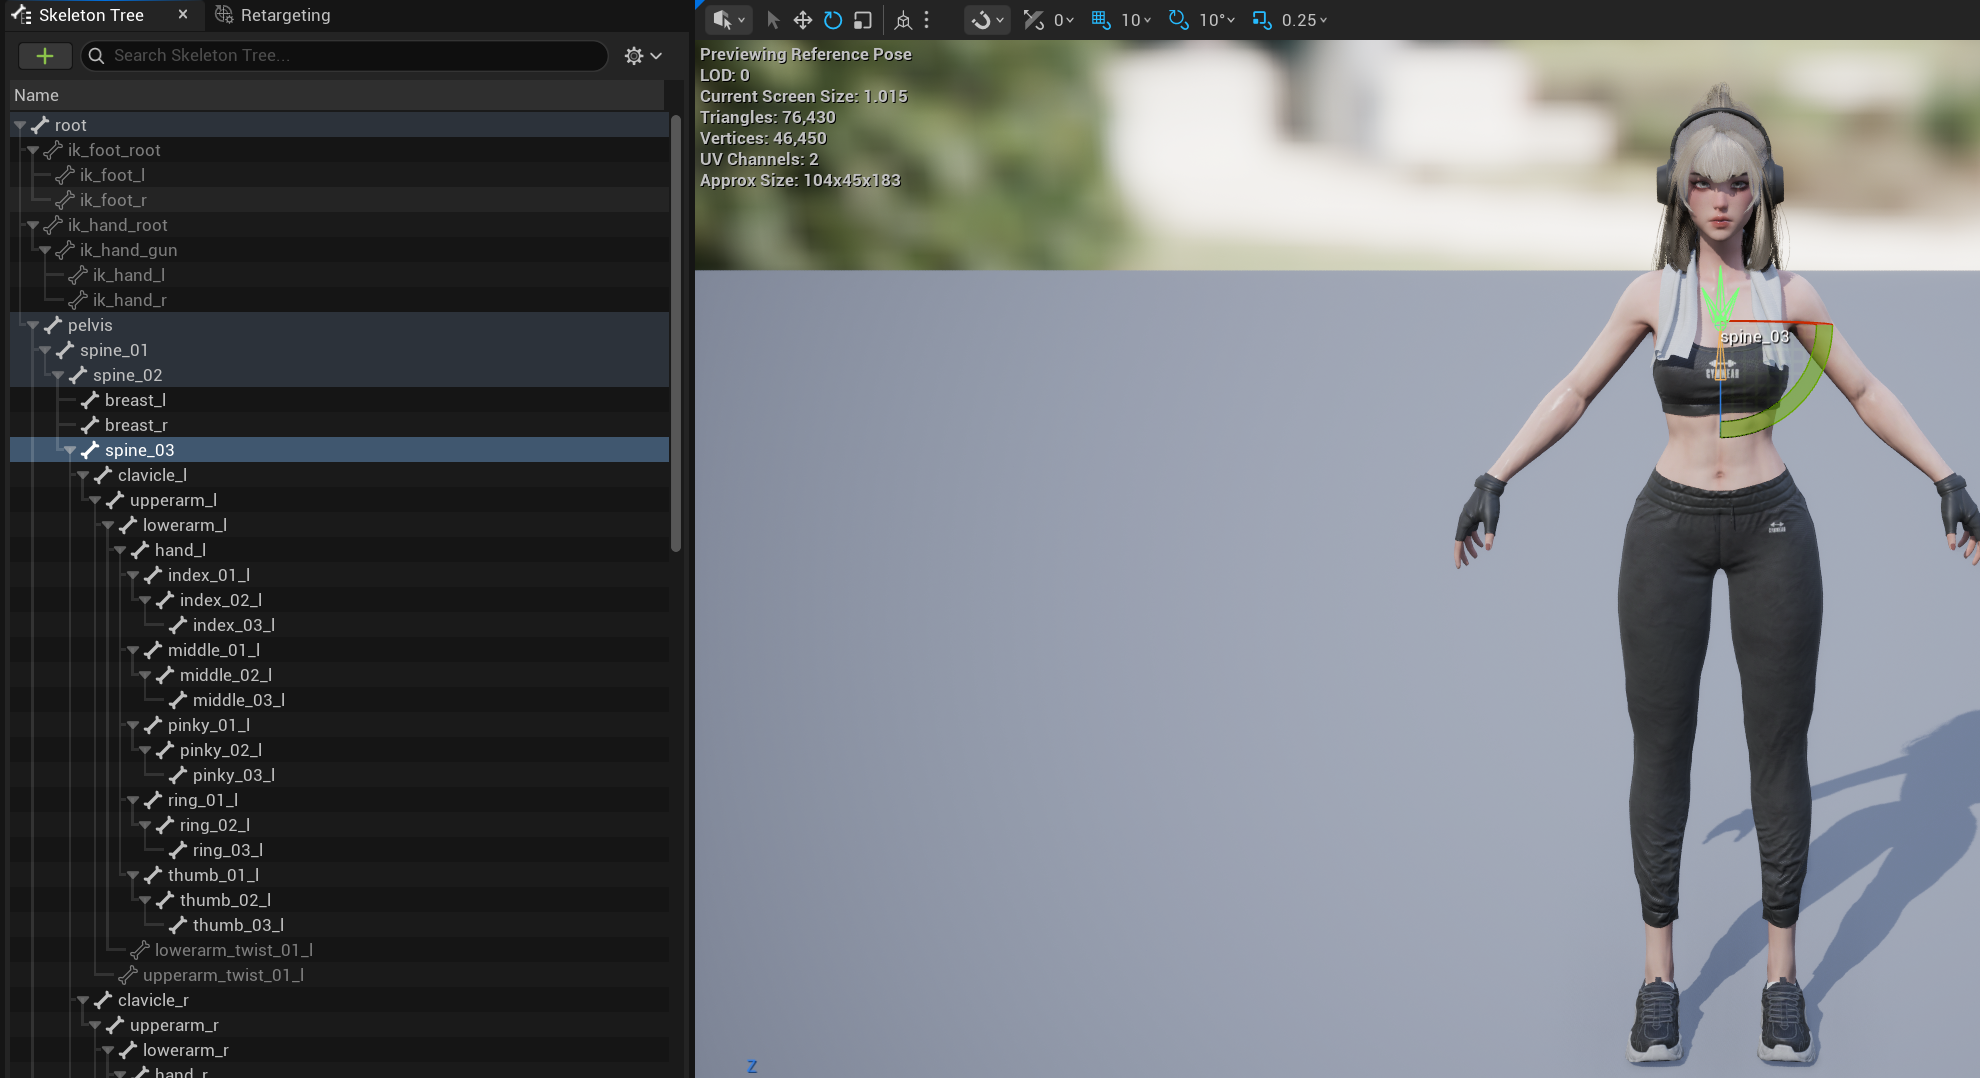The height and width of the screenshot is (1078, 1980).
Task: Toggle grid location snapping
Action: point(1101,20)
